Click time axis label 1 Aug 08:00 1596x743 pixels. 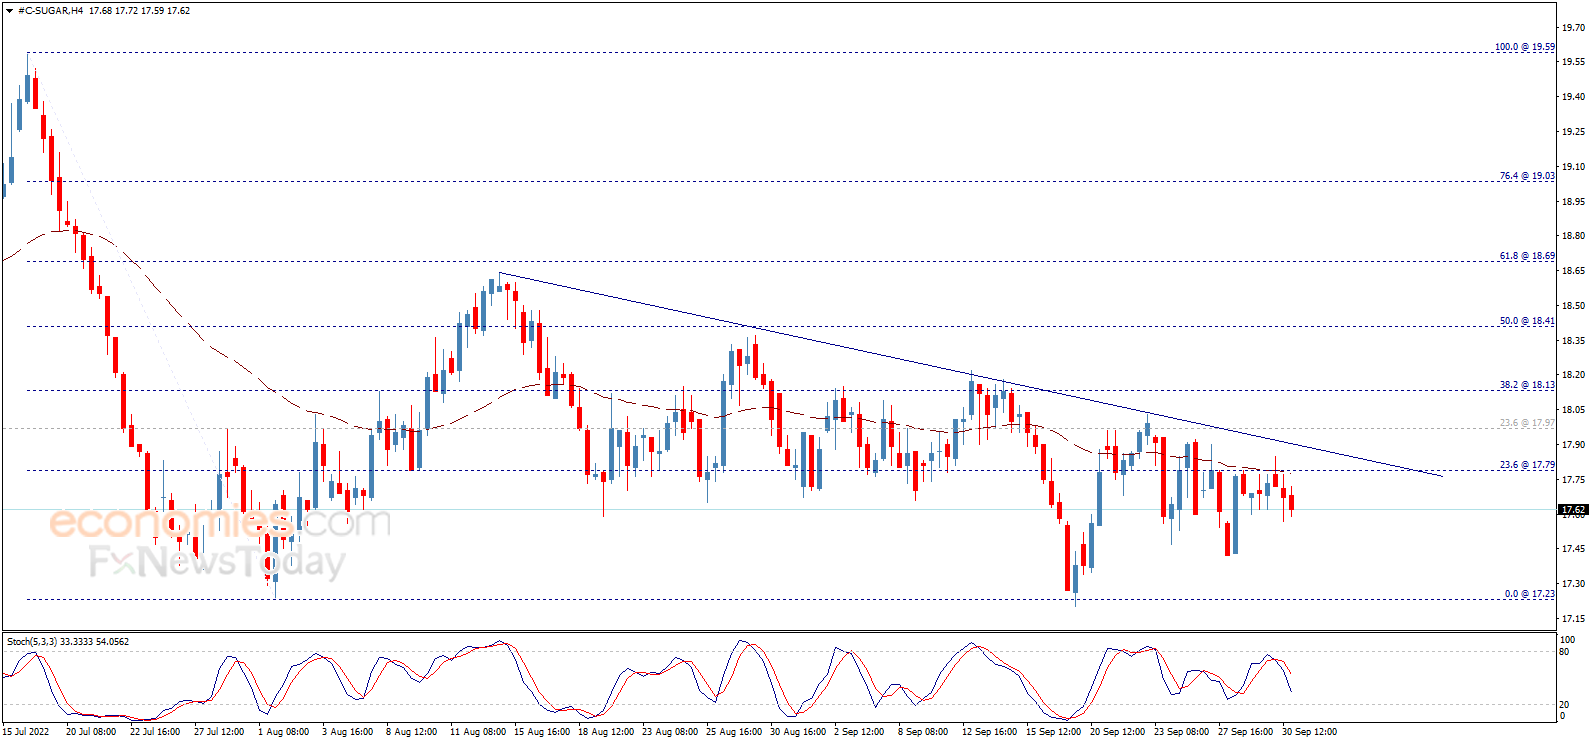pos(283,732)
